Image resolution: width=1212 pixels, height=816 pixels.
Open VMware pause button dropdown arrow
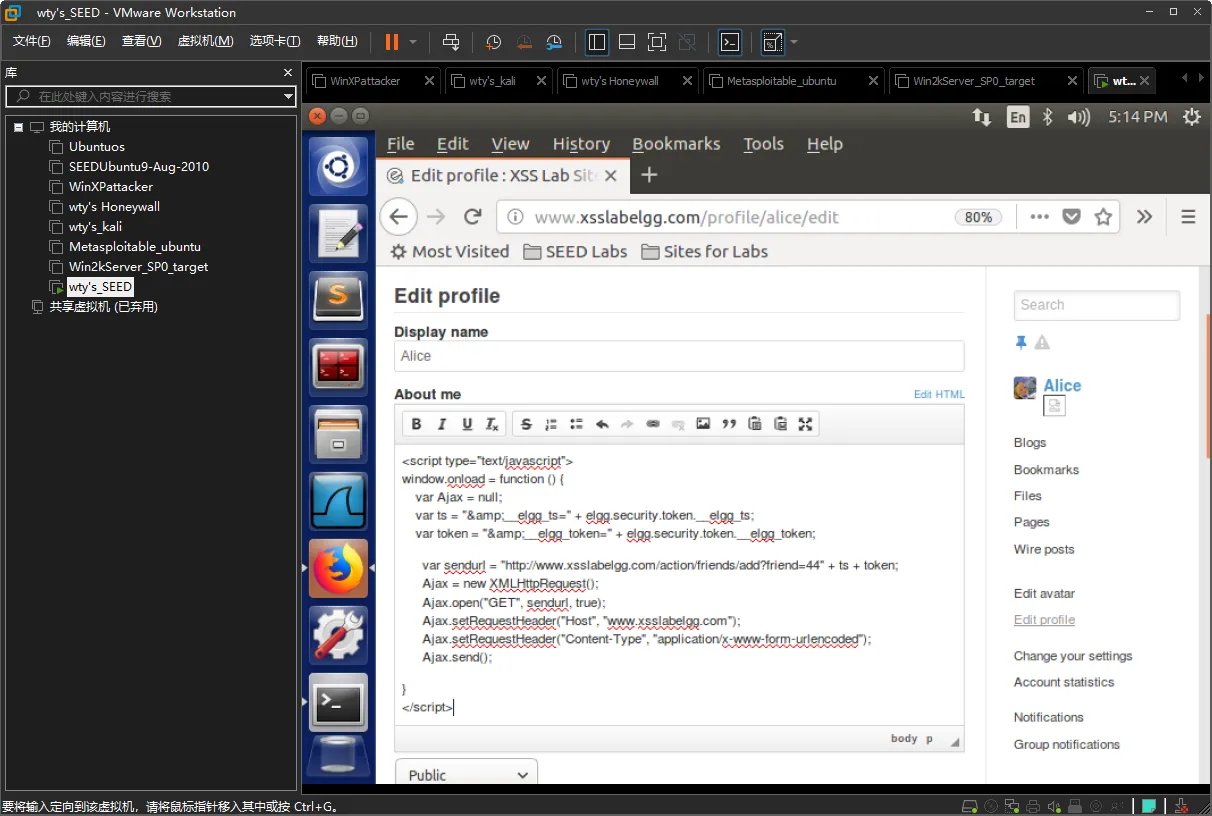pos(412,42)
